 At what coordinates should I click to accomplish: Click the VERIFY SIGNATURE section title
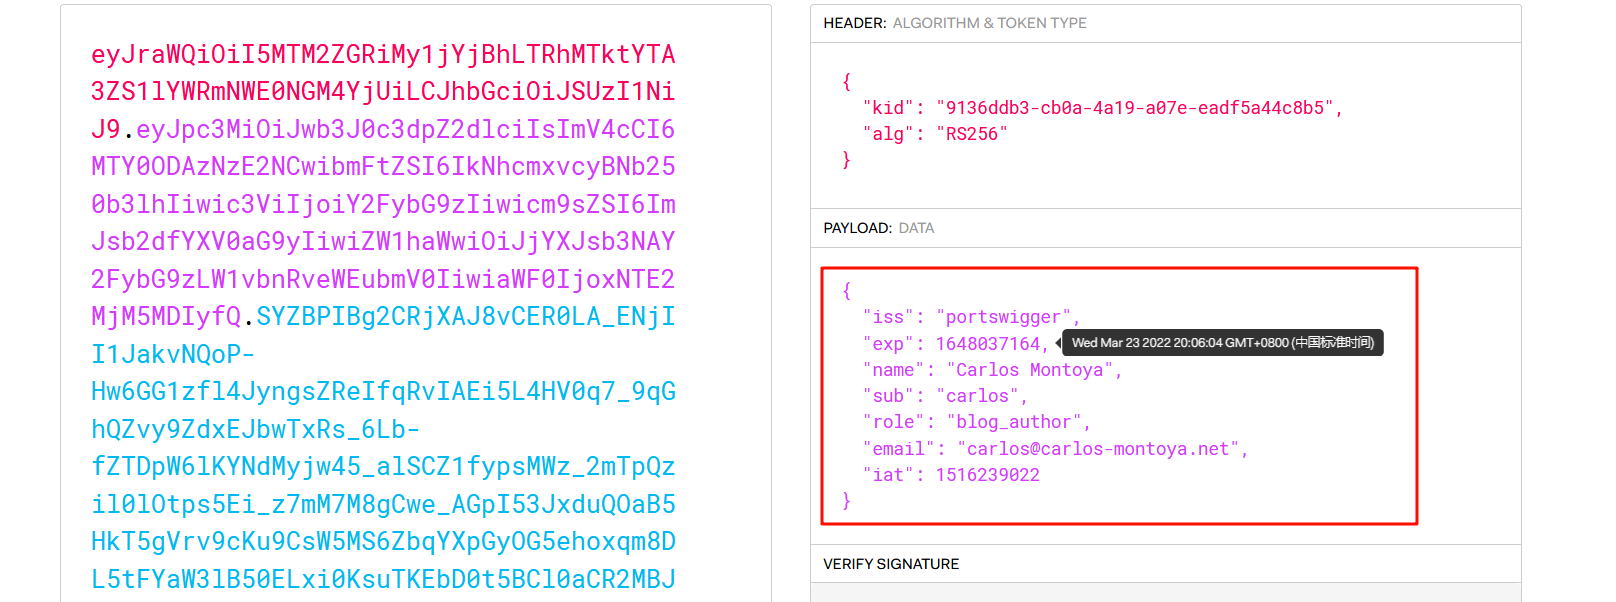(890, 564)
